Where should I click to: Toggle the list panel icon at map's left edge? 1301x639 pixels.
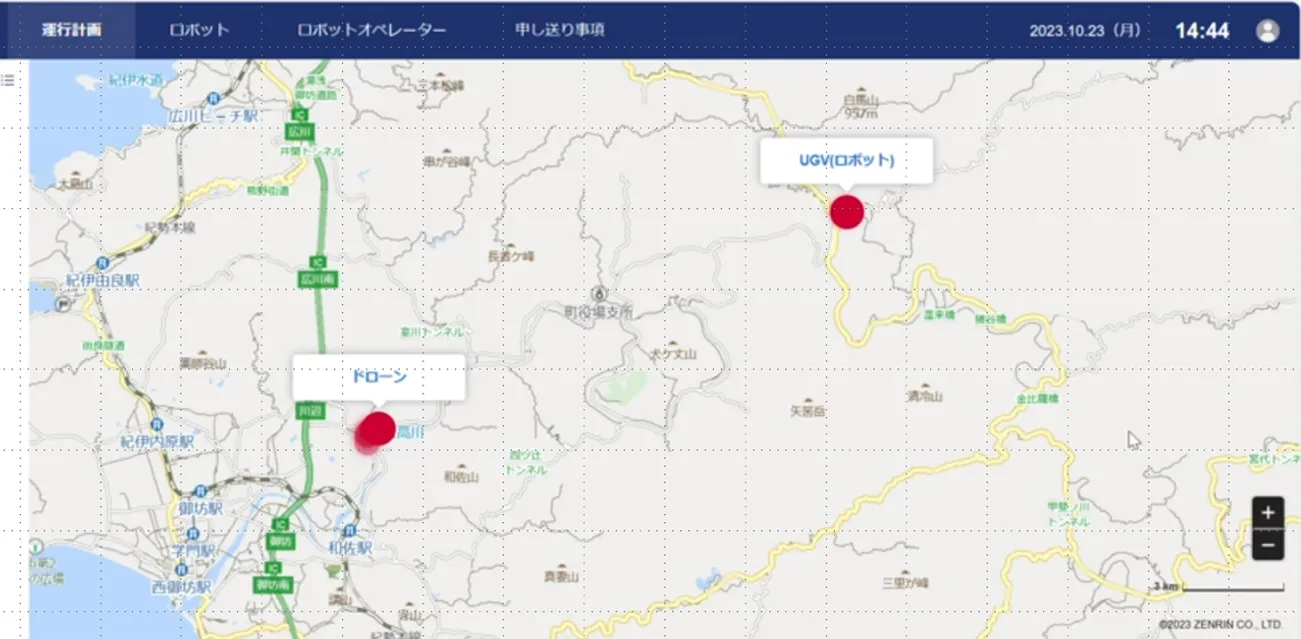click(8, 79)
